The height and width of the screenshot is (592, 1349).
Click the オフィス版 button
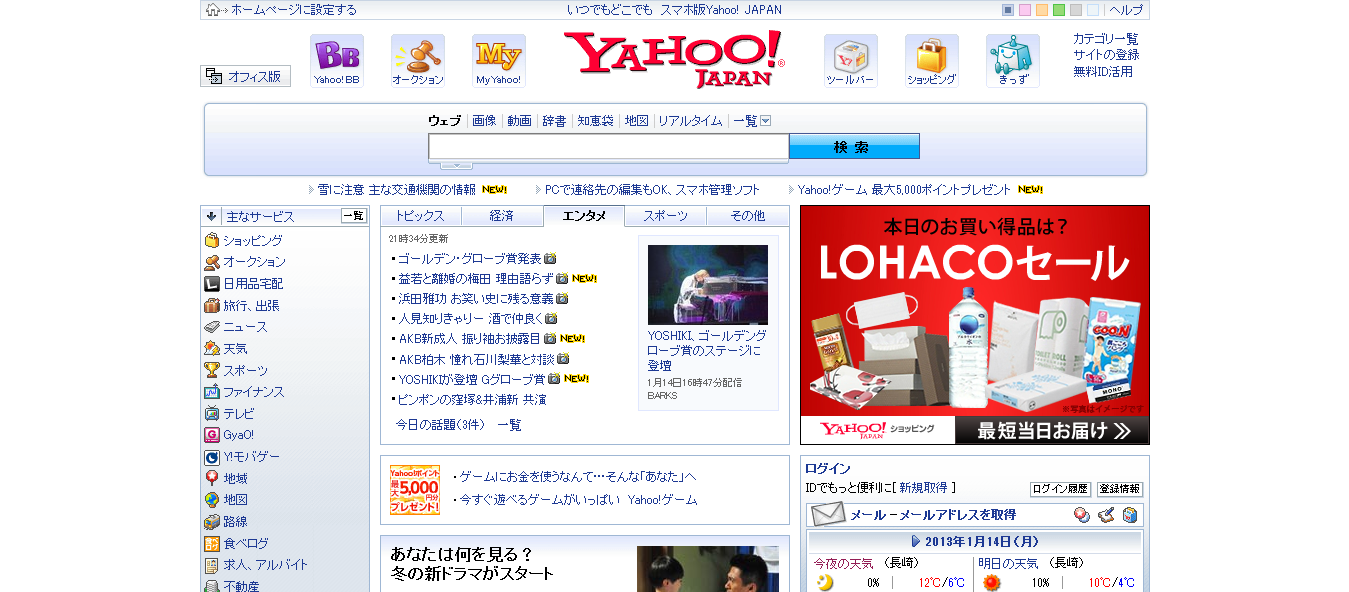[x=245, y=76]
